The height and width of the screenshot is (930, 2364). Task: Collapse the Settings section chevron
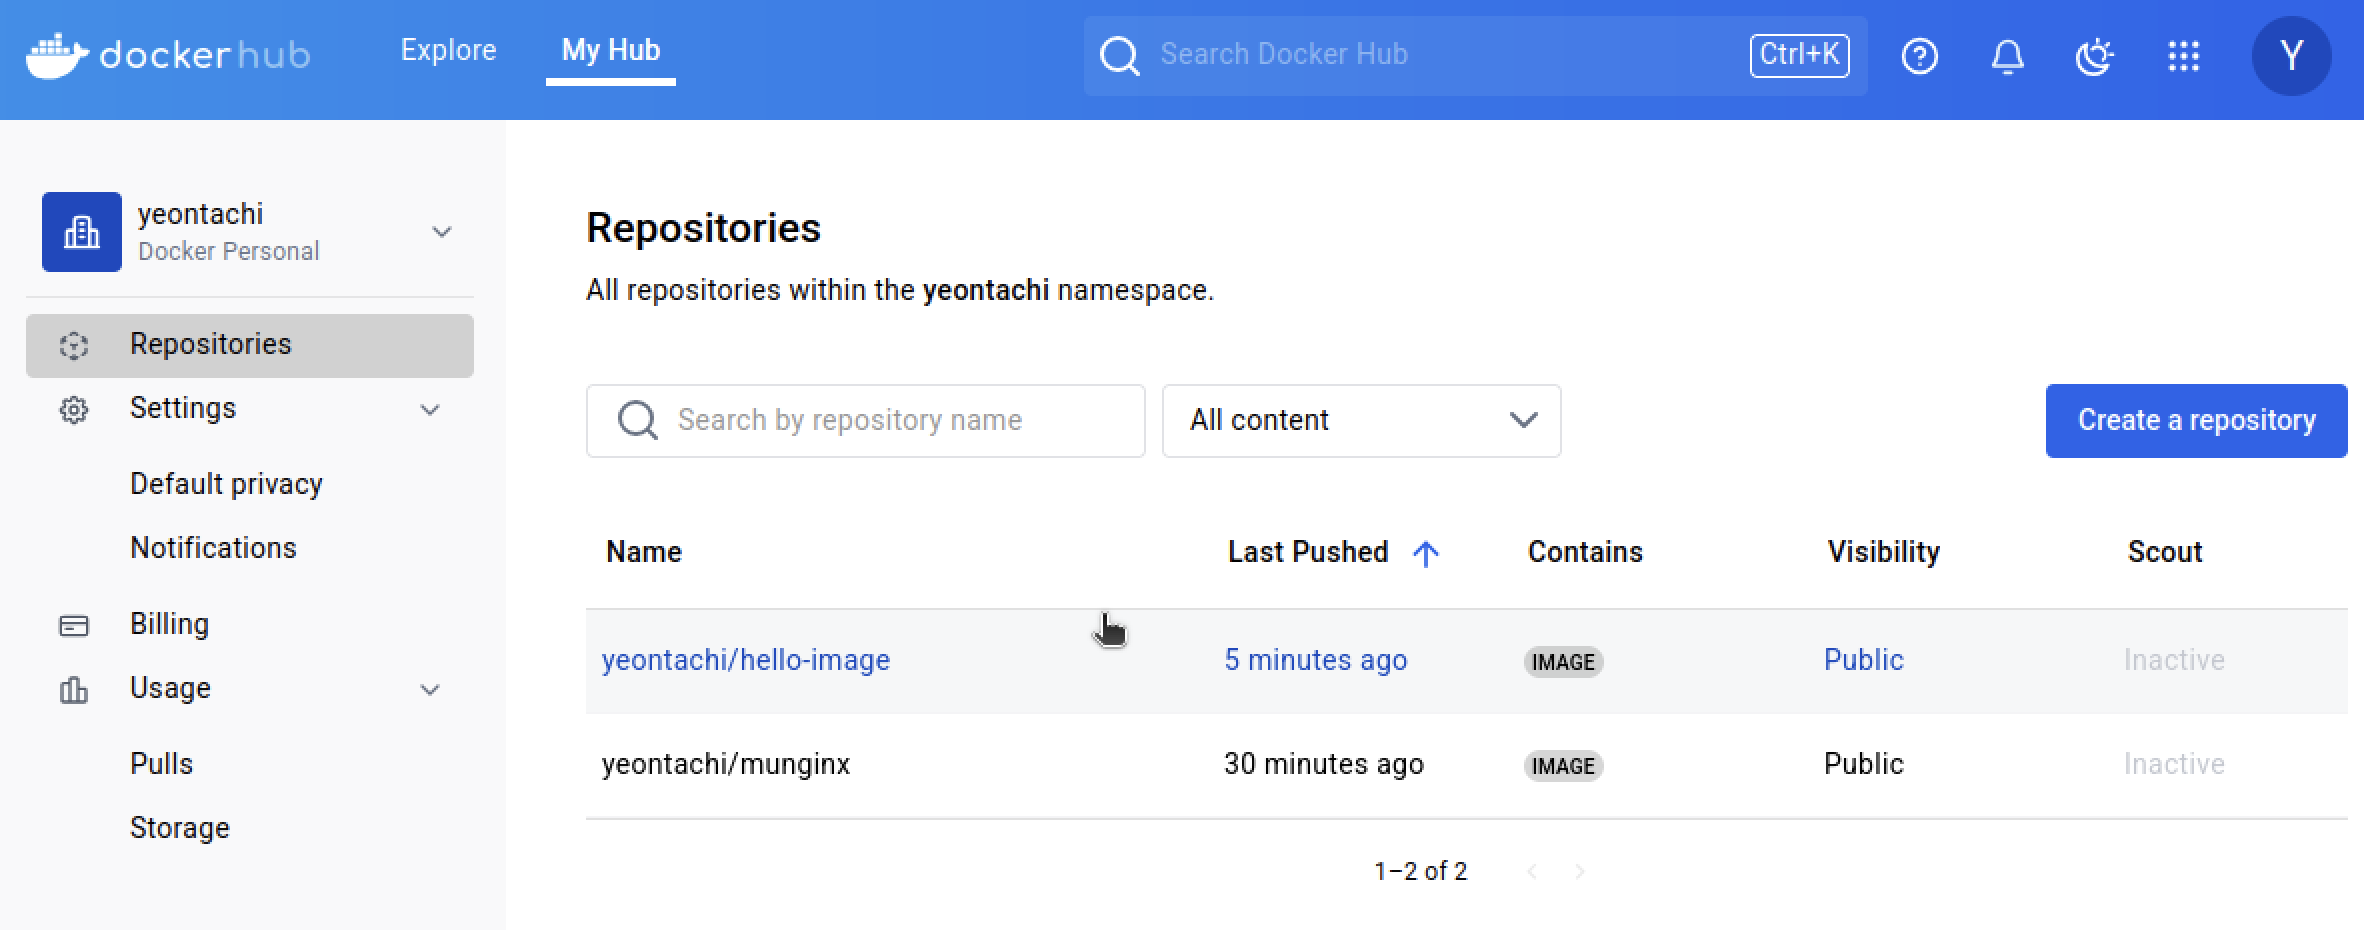[430, 410]
